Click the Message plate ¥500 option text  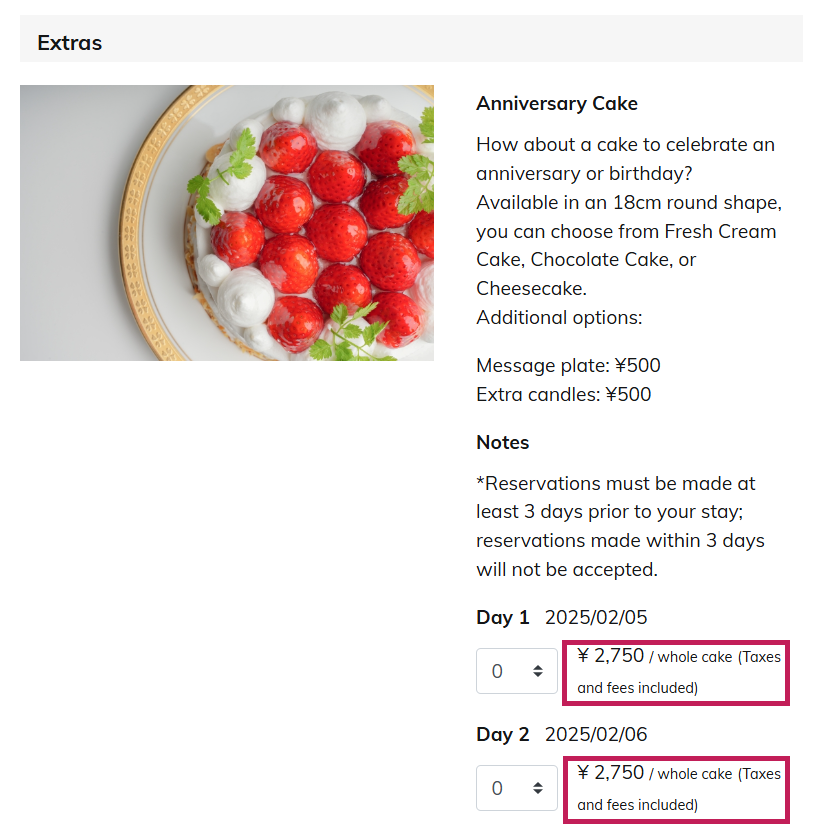click(x=568, y=366)
